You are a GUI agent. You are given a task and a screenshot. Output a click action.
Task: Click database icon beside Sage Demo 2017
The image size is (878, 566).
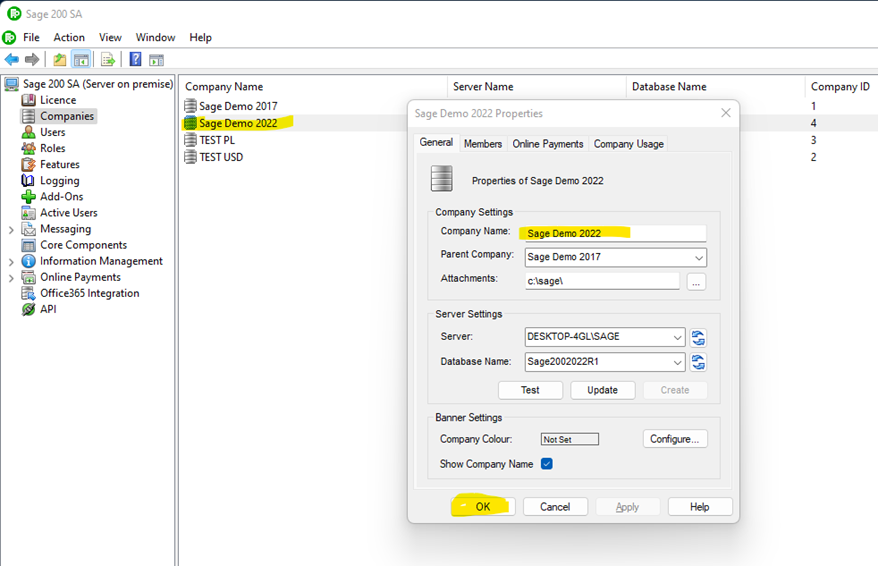click(190, 106)
